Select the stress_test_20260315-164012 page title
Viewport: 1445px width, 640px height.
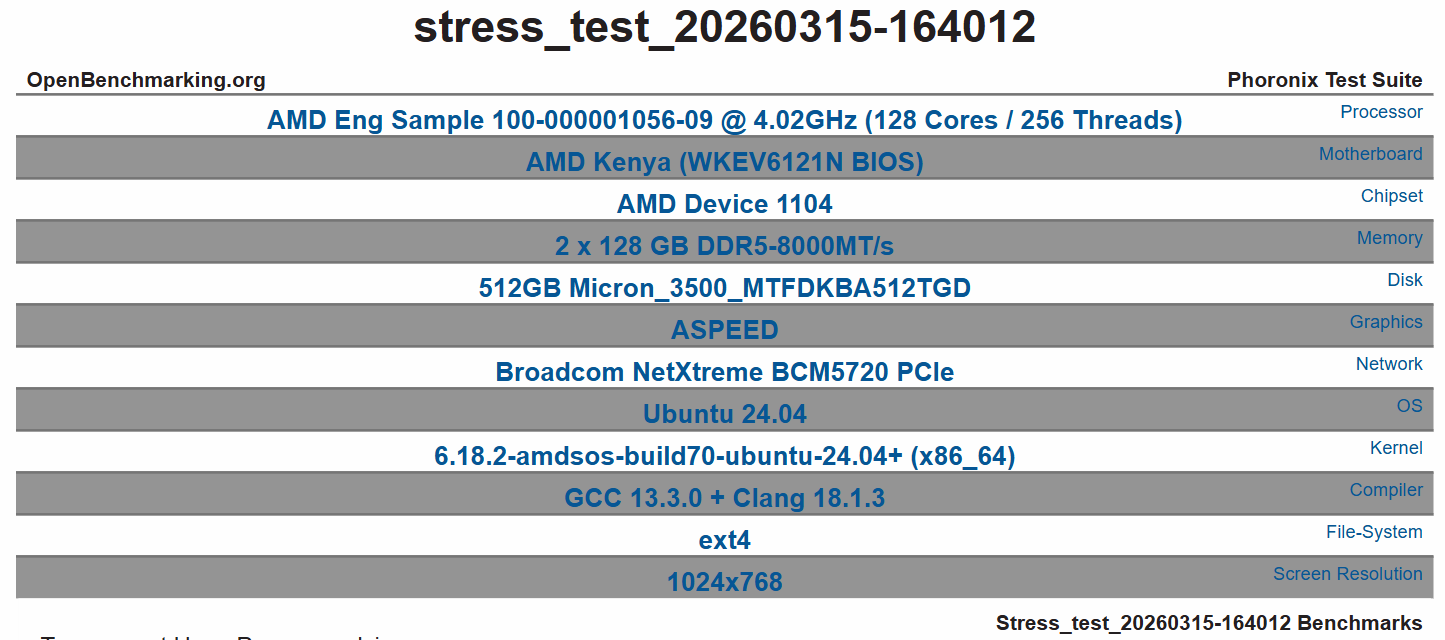725,27
